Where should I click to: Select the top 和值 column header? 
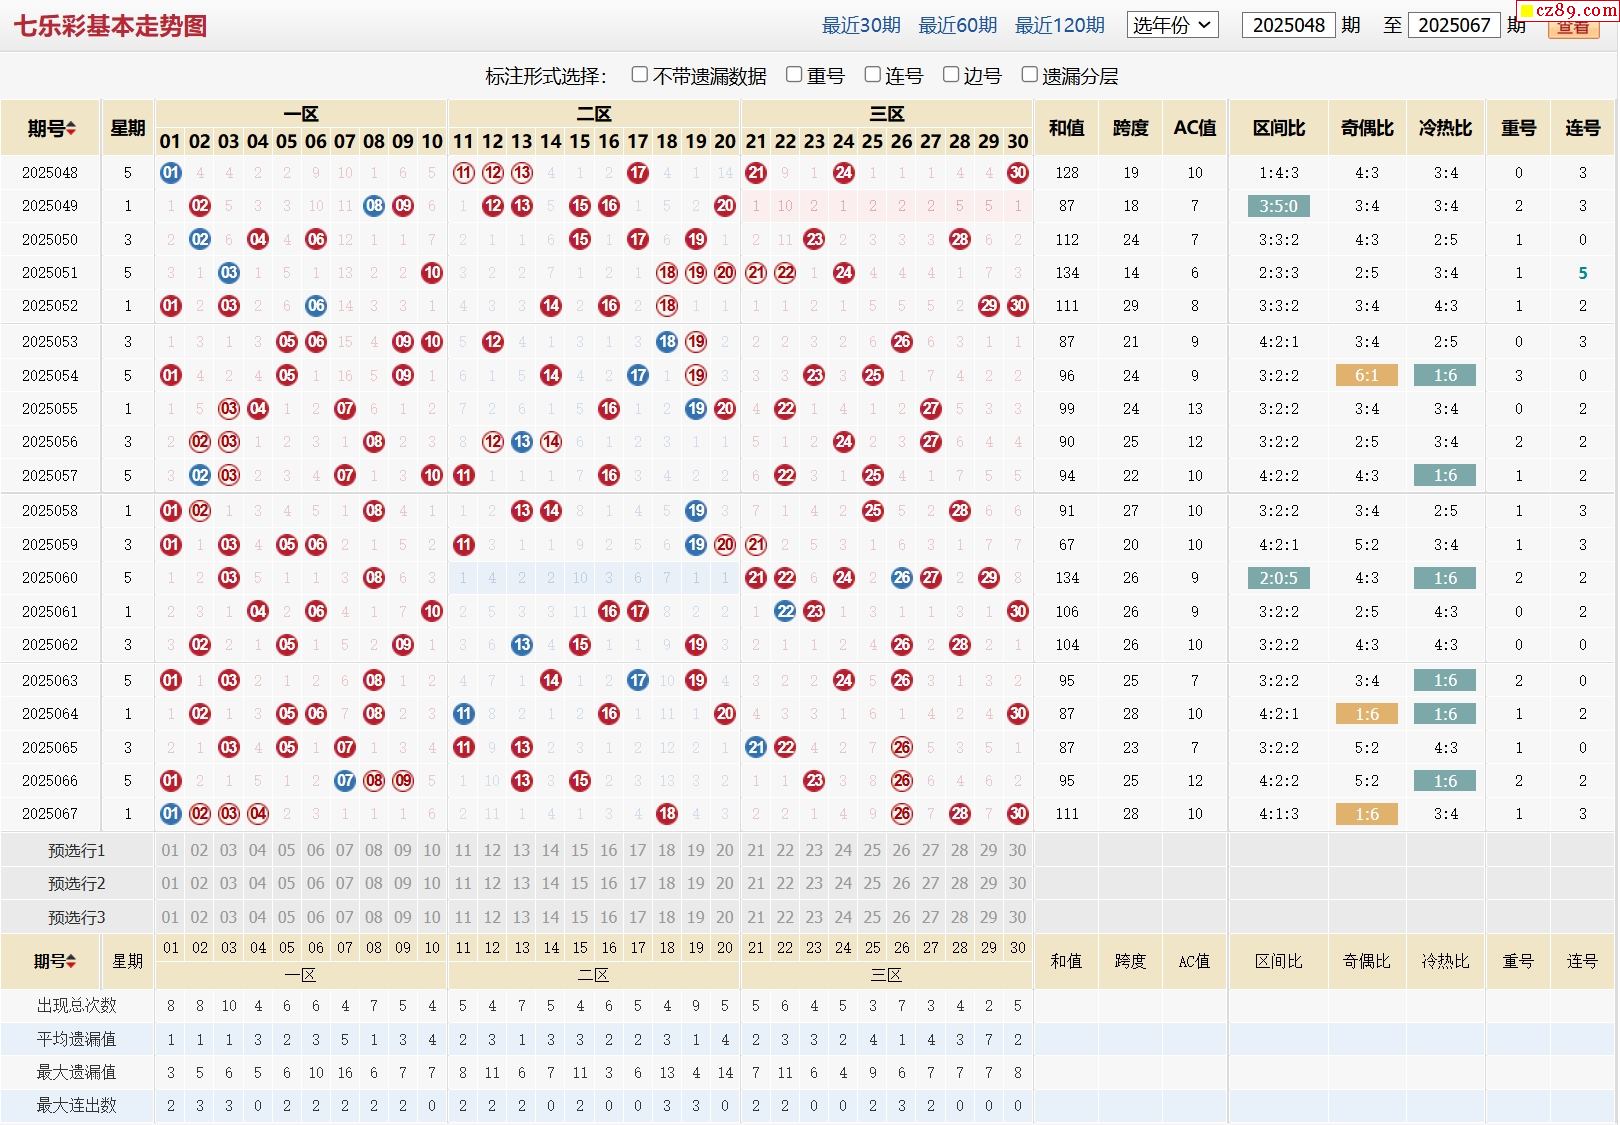pos(1066,128)
